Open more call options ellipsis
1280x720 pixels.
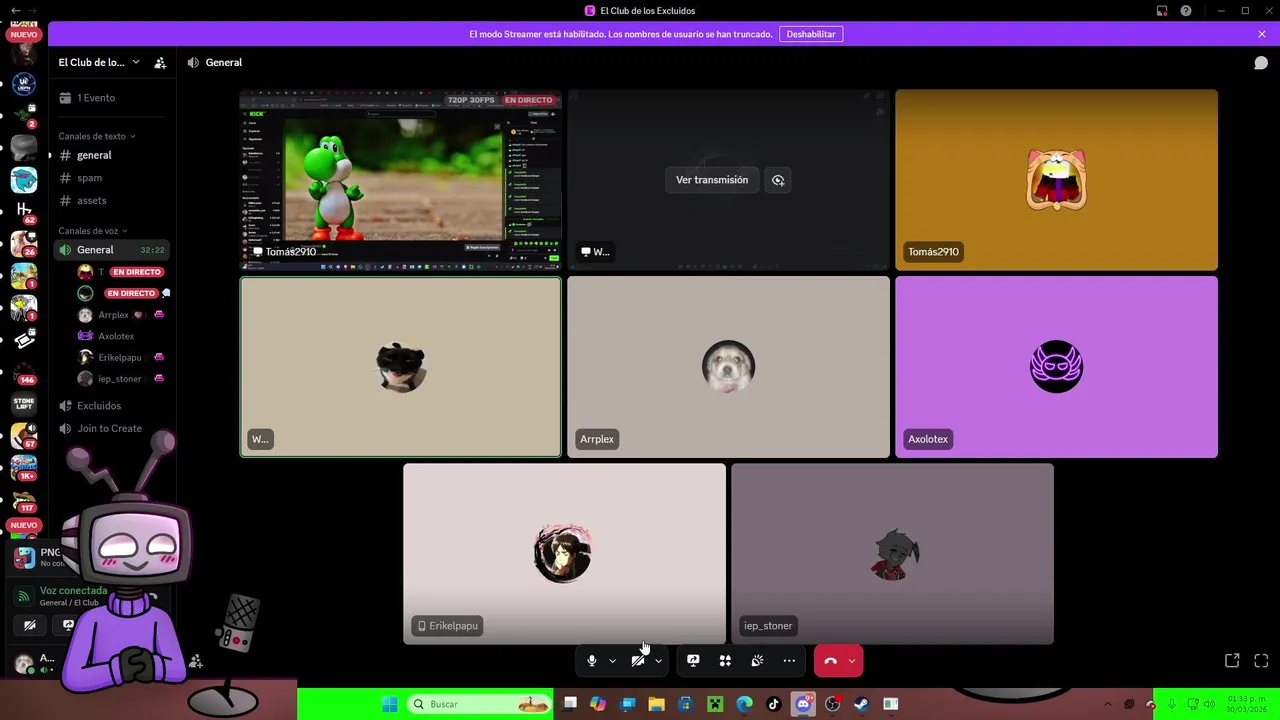(x=789, y=661)
